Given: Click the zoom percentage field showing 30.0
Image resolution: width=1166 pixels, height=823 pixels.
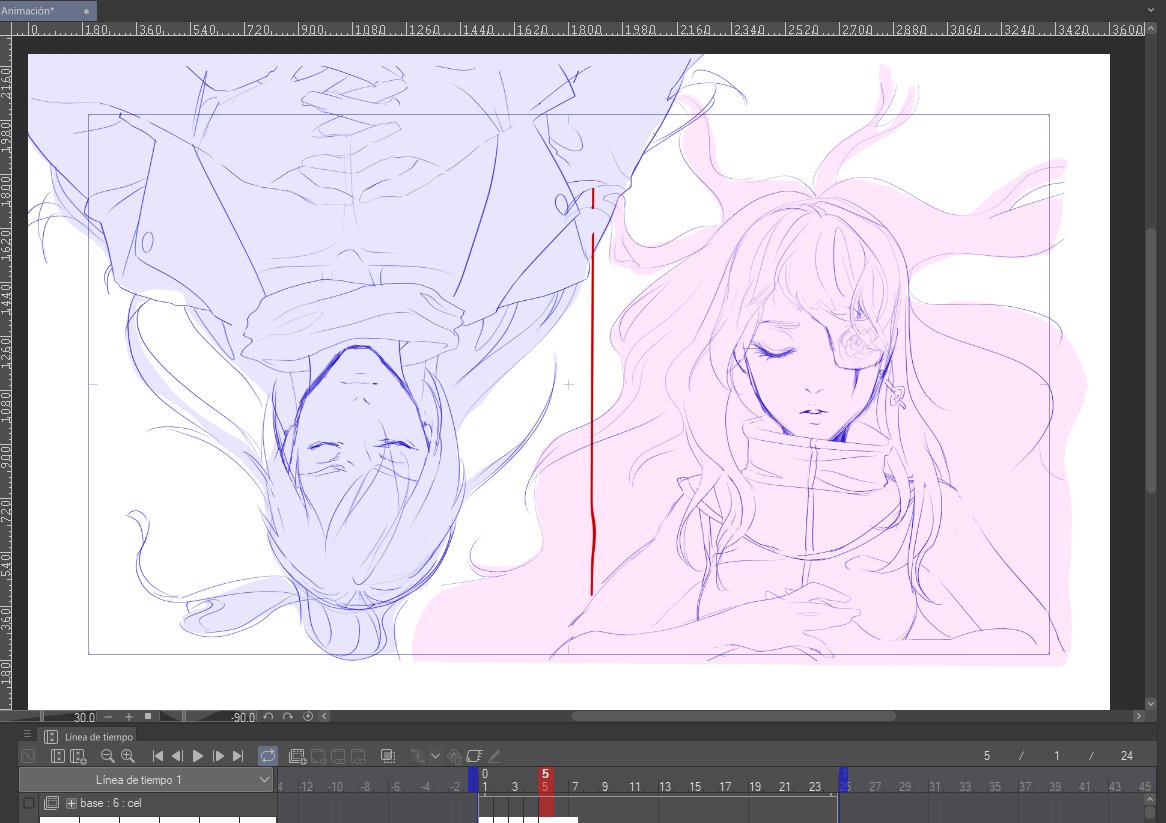Looking at the screenshot, I should point(84,717).
